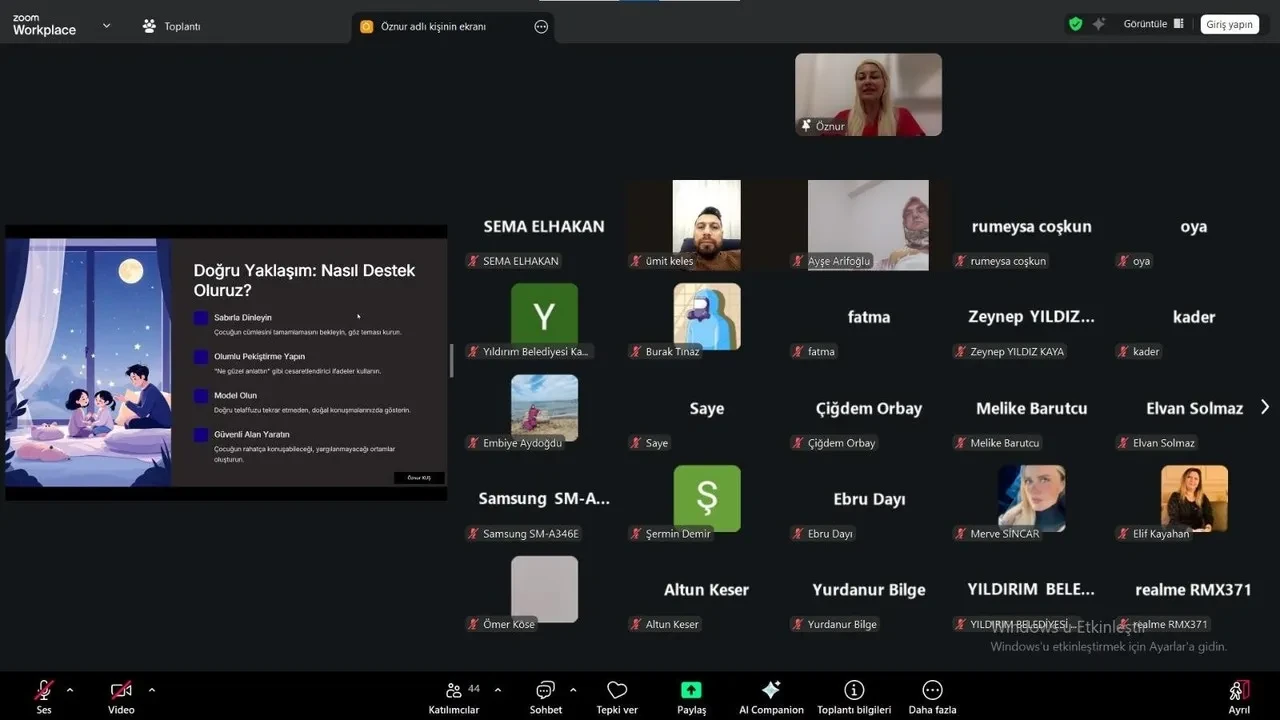The image size is (1280, 720).
Task: Open the Daha fazla more options
Action: 932,690
